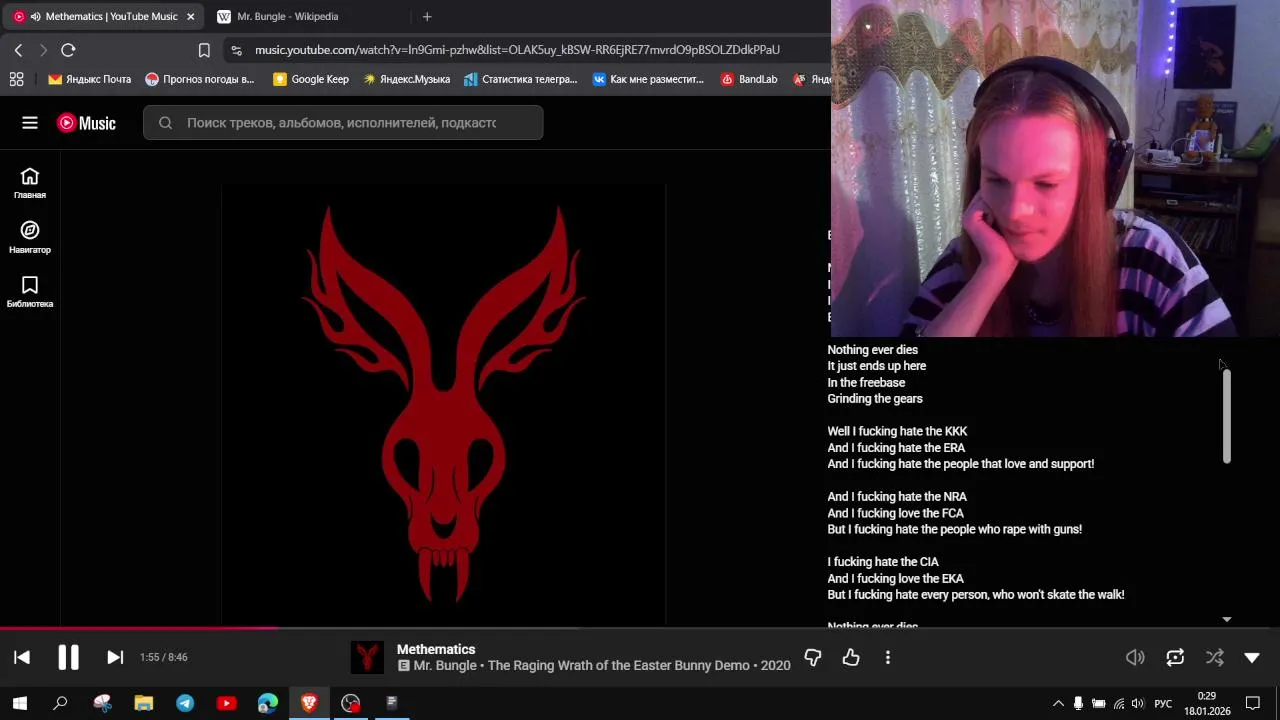Open the three-dot menu for current track
This screenshot has width=1280, height=720.
coord(888,657)
